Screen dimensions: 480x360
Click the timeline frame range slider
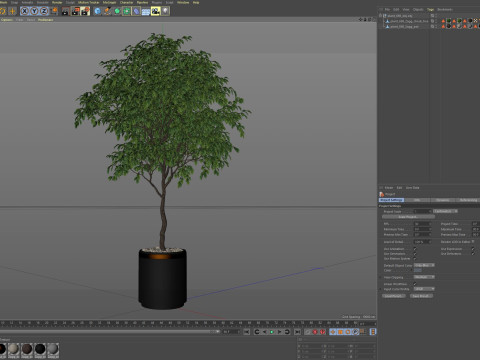pos(109,332)
